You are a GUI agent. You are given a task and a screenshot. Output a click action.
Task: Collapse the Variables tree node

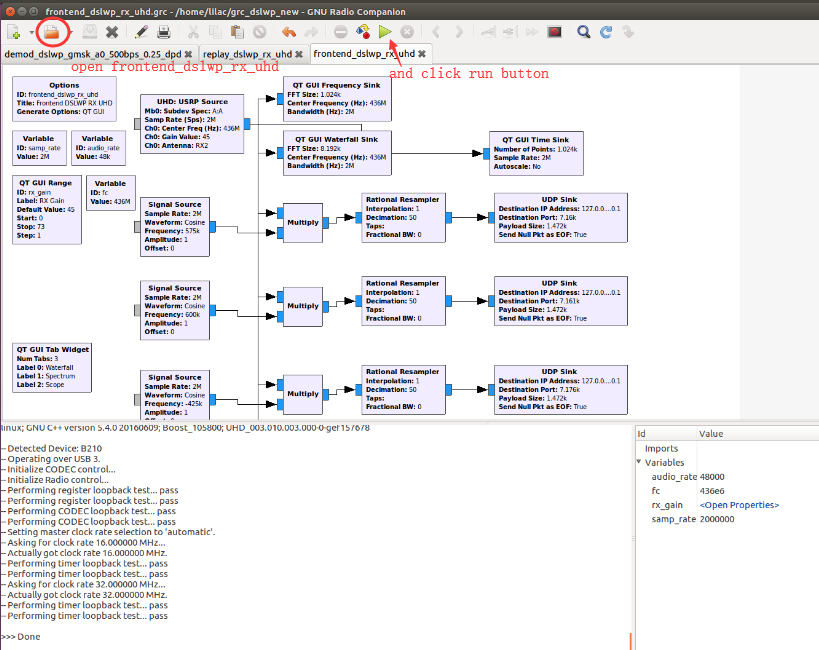(x=639, y=462)
